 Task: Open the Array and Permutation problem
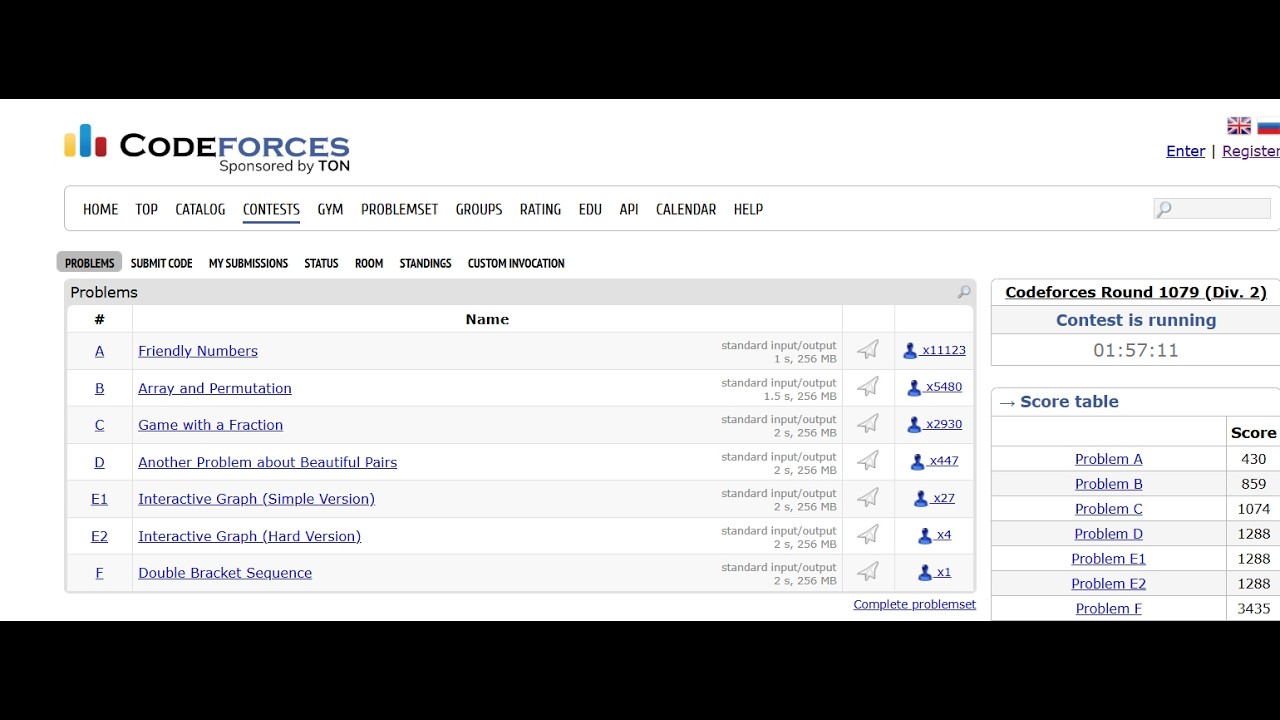click(215, 388)
